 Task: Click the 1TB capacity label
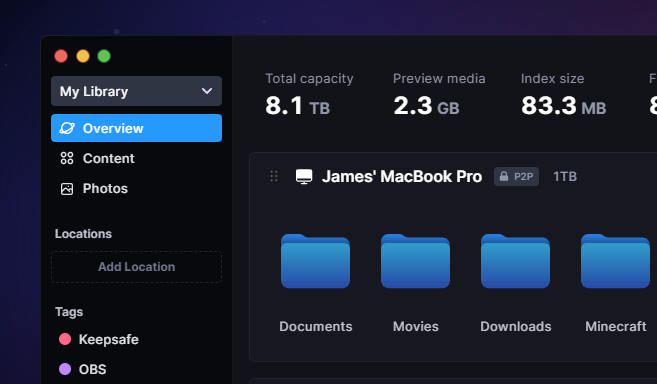(x=565, y=176)
